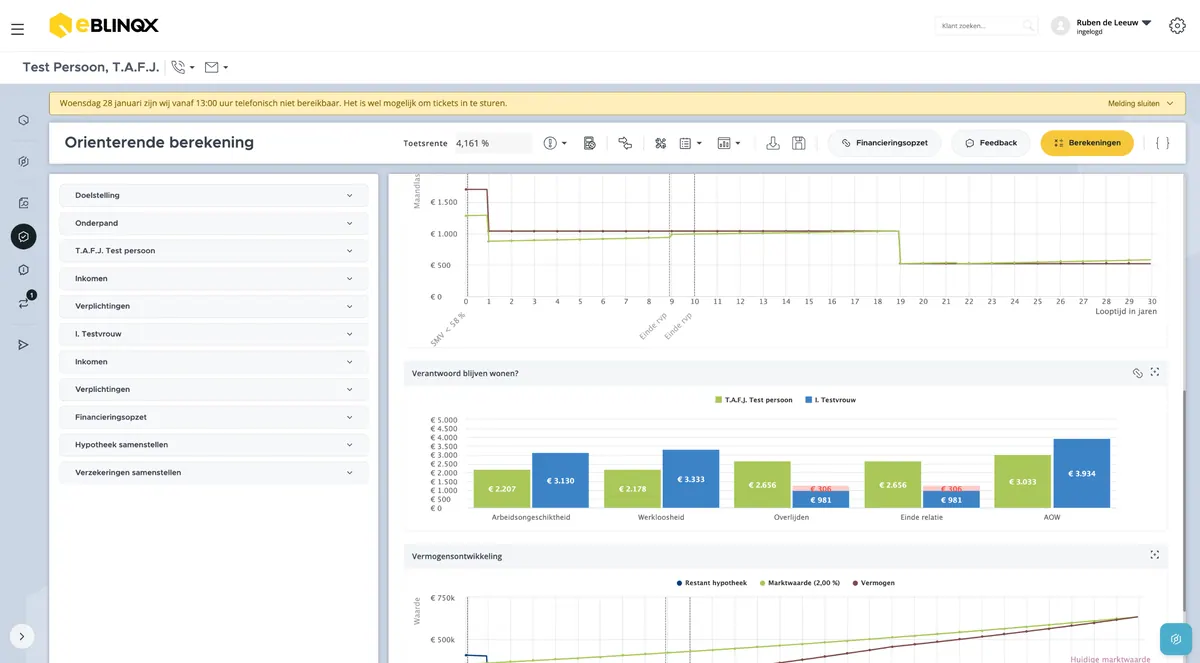
Task: Expand the Financieringsopzet accordion section
Action: (214, 417)
